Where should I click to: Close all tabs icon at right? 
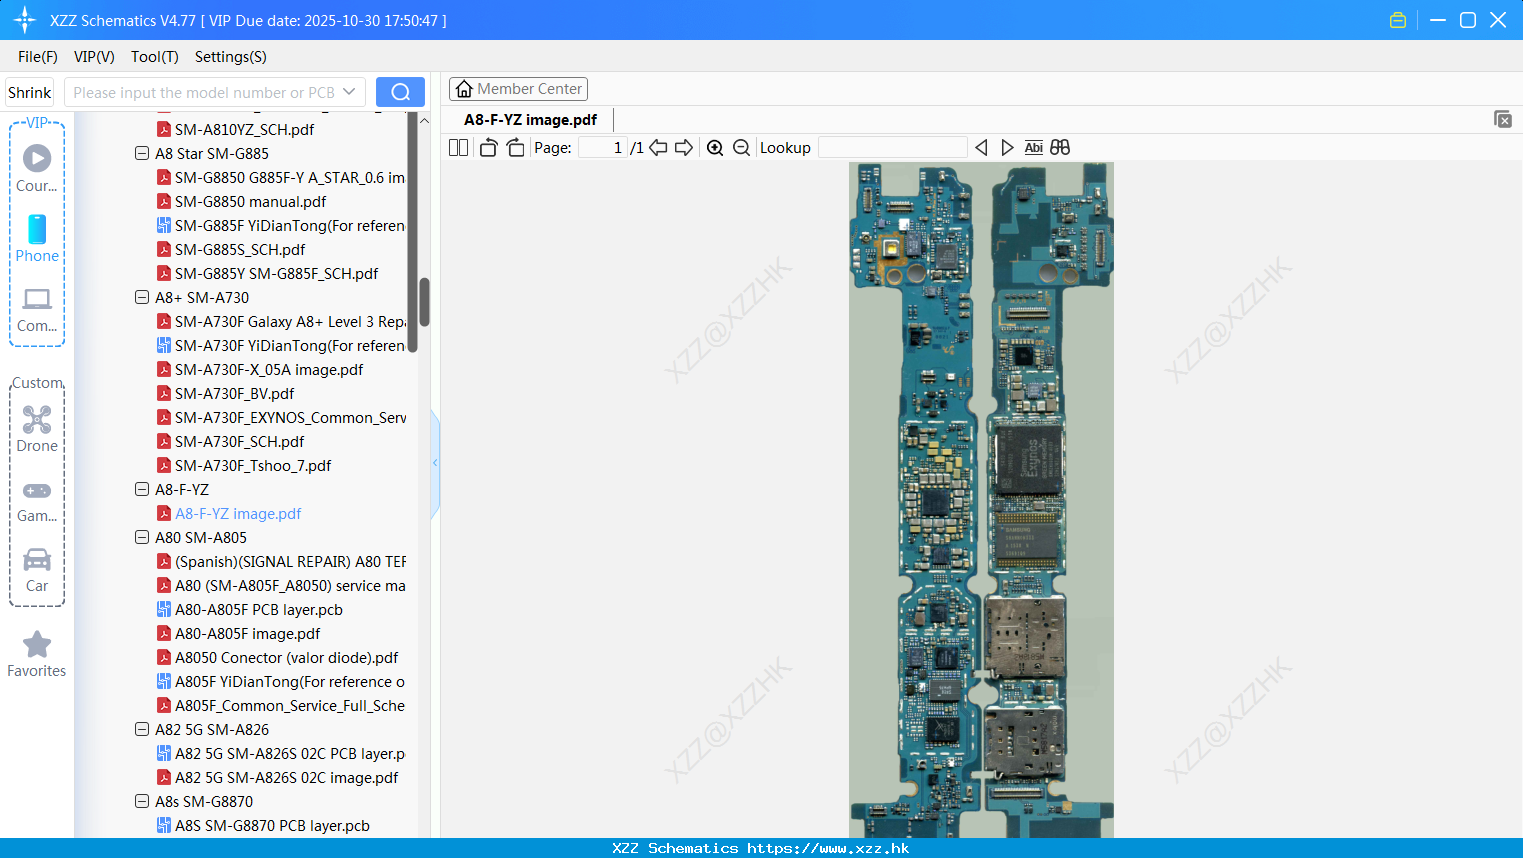pyautogui.click(x=1503, y=119)
